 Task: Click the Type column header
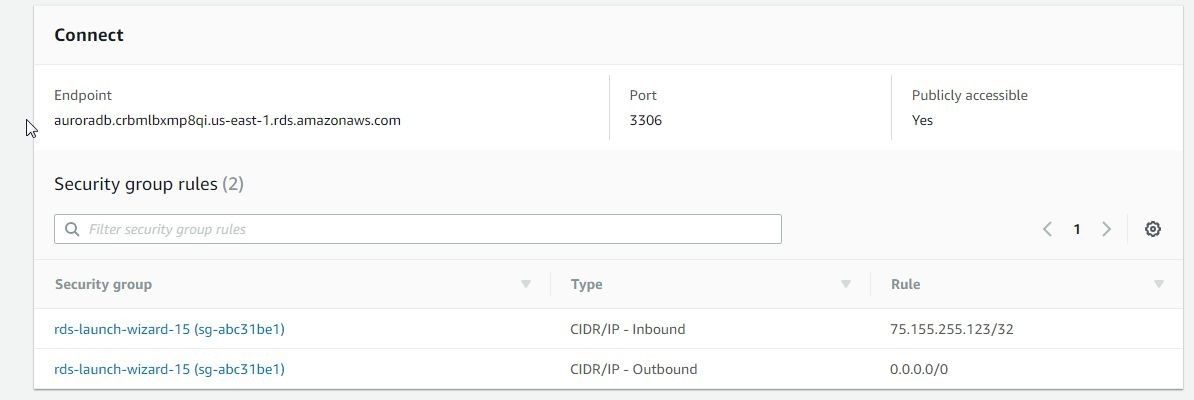click(586, 284)
